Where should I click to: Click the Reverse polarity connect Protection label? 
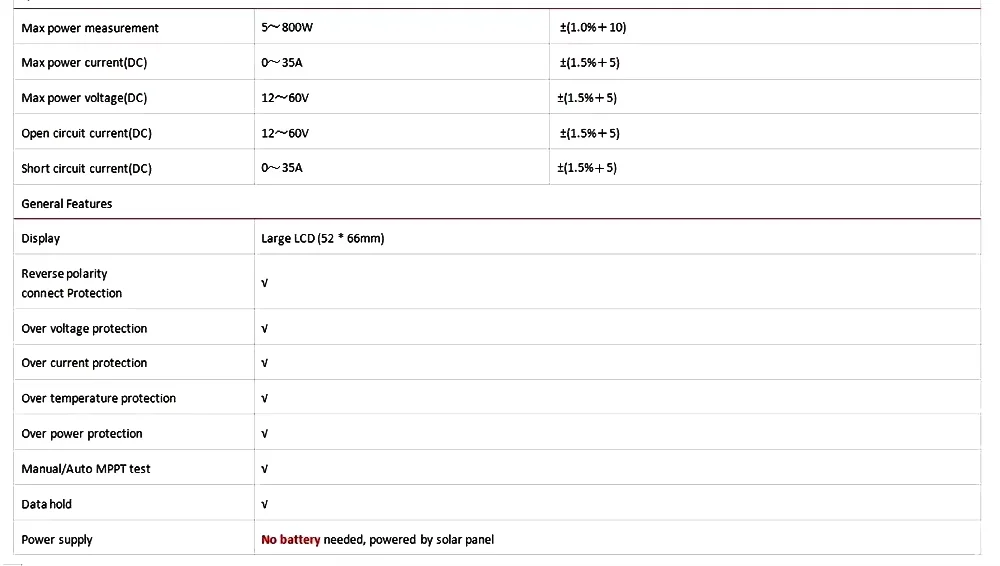coord(72,283)
